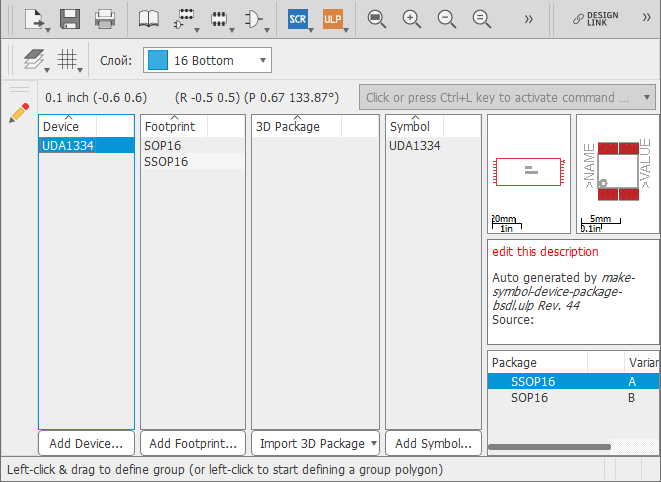Screen dimensions: 661x482
Task: Select SOP16 row in Package table
Action: [x=574, y=397]
